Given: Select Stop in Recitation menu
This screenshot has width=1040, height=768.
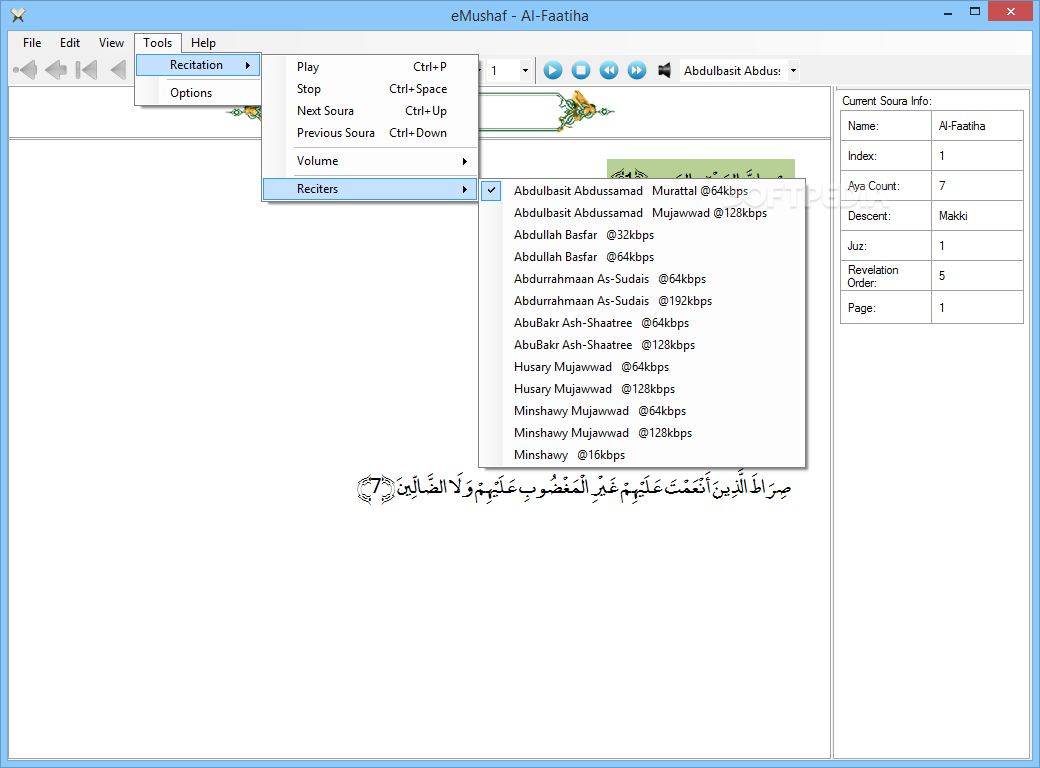Looking at the screenshot, I should tap(370, 89).
